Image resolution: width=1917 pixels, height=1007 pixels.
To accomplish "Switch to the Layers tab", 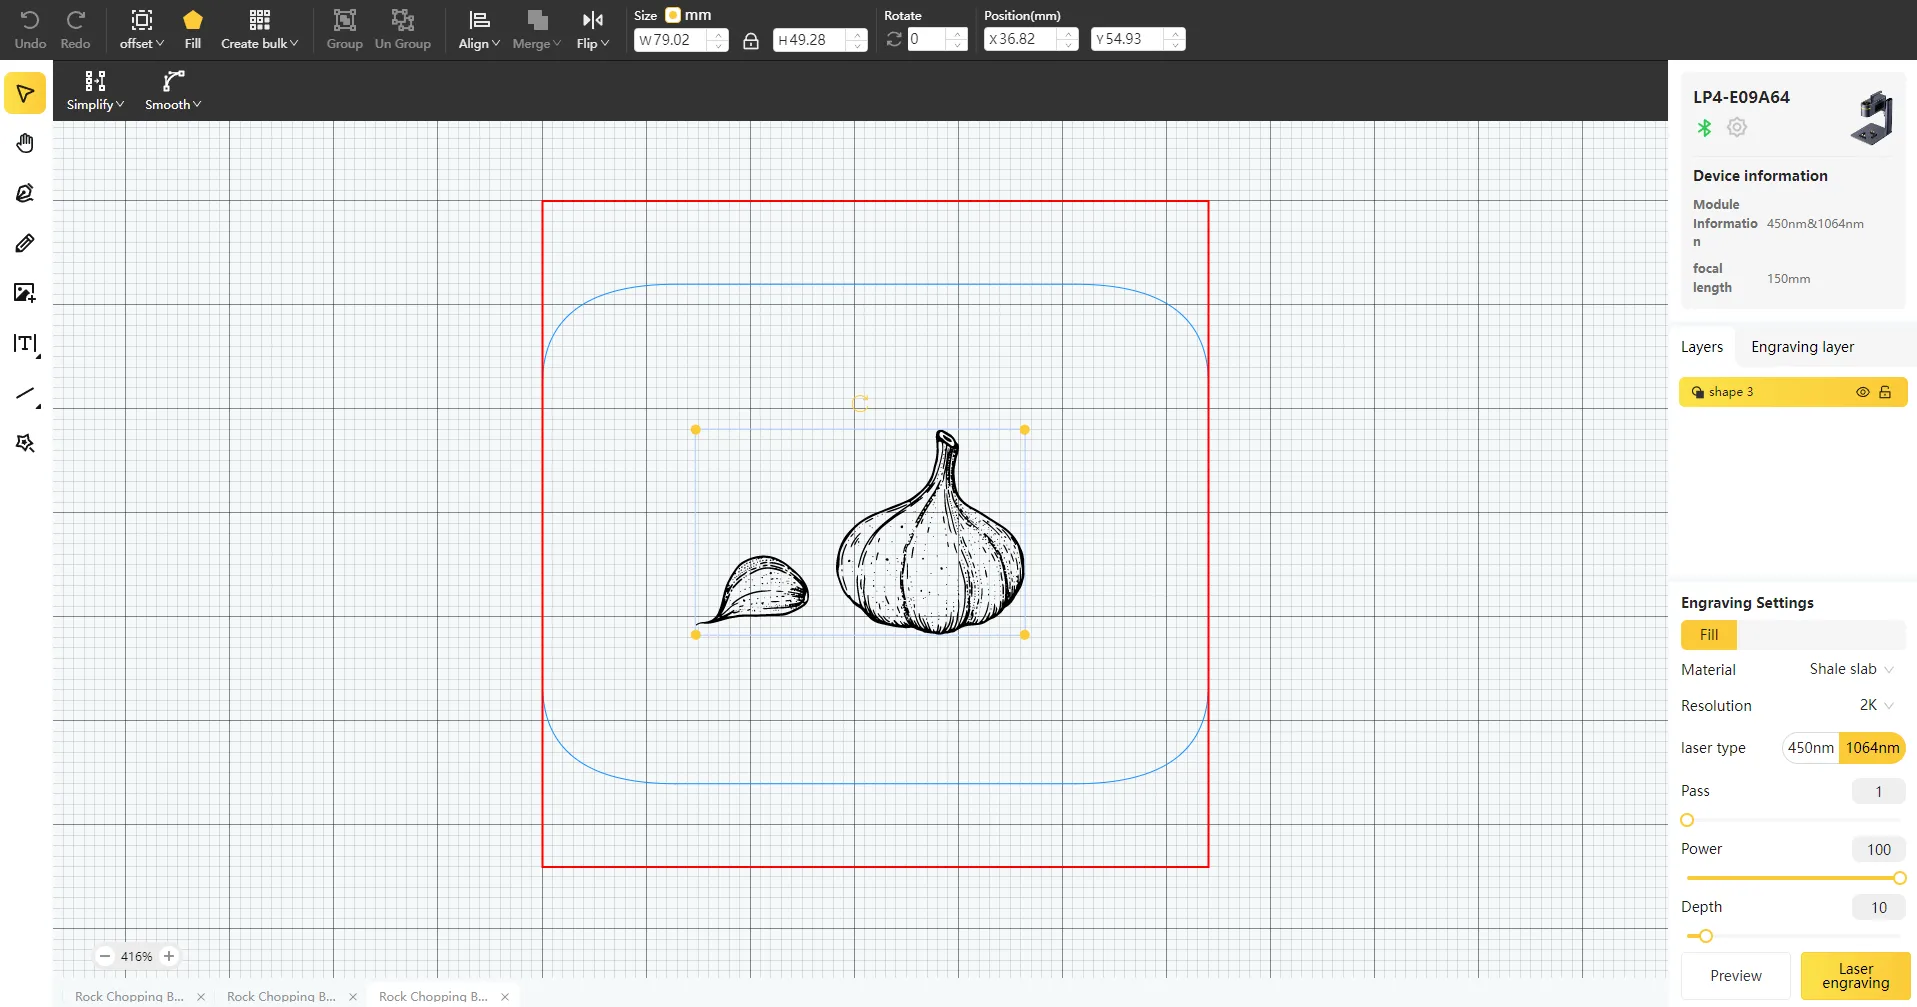I will [x=1702, y=347].
